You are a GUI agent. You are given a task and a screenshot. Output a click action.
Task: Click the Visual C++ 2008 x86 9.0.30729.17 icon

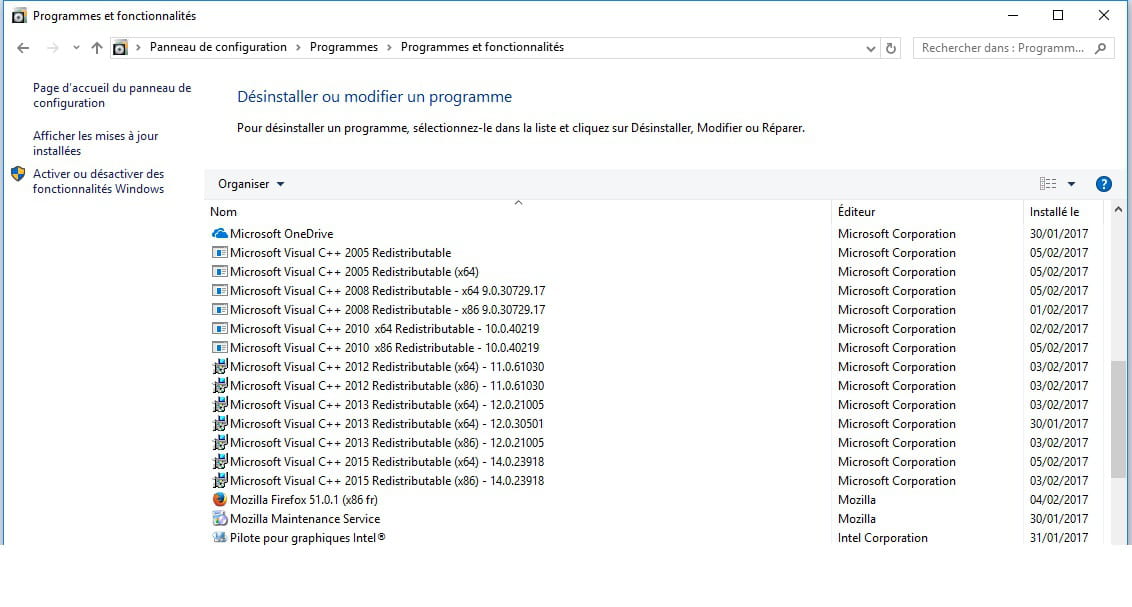point(219,310)
